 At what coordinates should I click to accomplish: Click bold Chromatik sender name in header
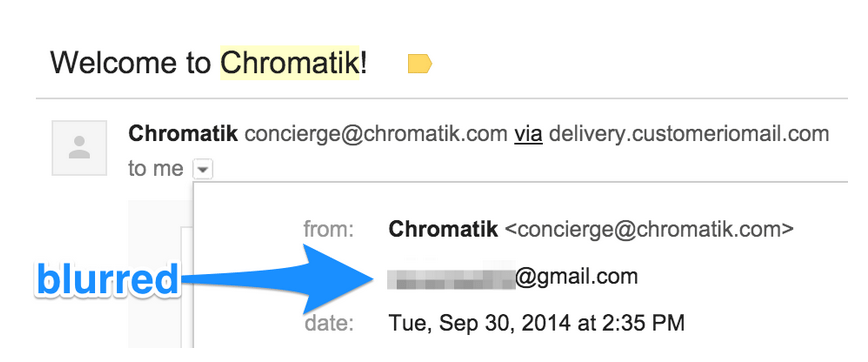click(183, 134)
